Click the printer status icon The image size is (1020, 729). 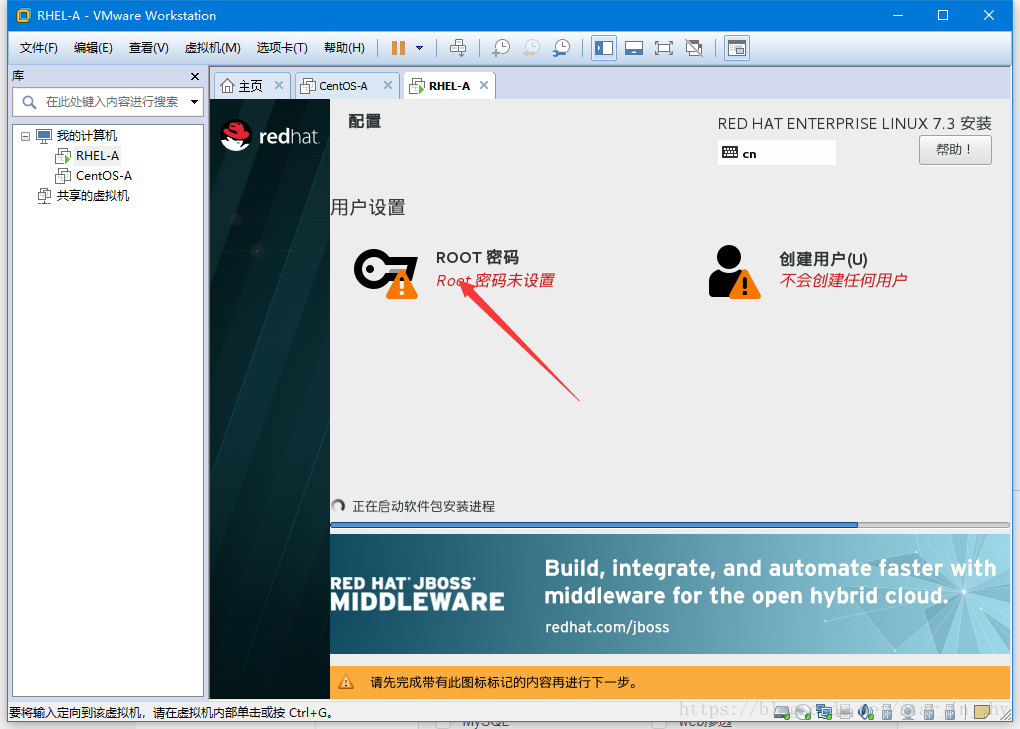pos(845,712)
